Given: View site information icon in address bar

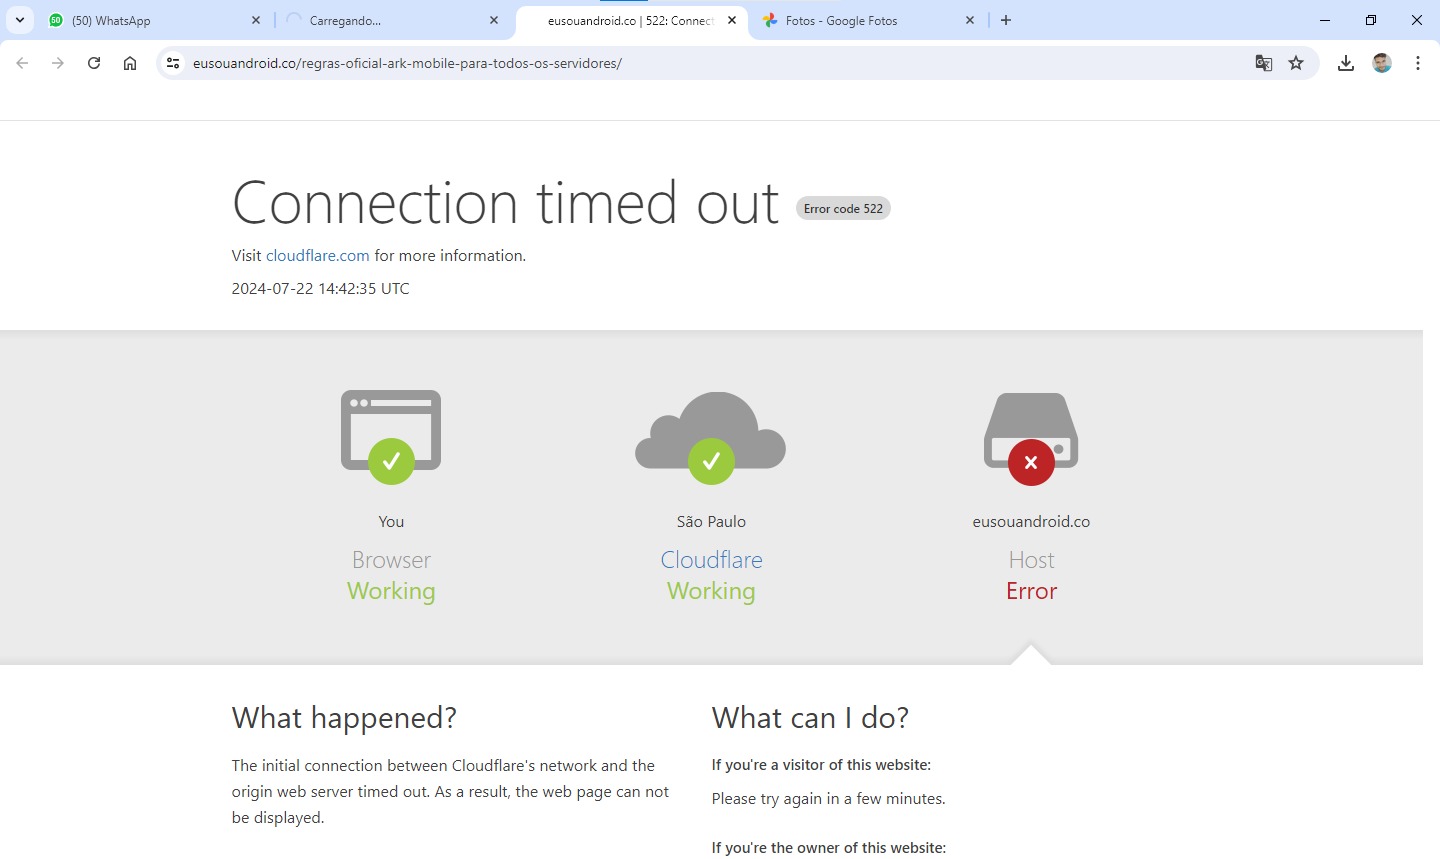Looking at the screenshot, I should tap(173, 63).
